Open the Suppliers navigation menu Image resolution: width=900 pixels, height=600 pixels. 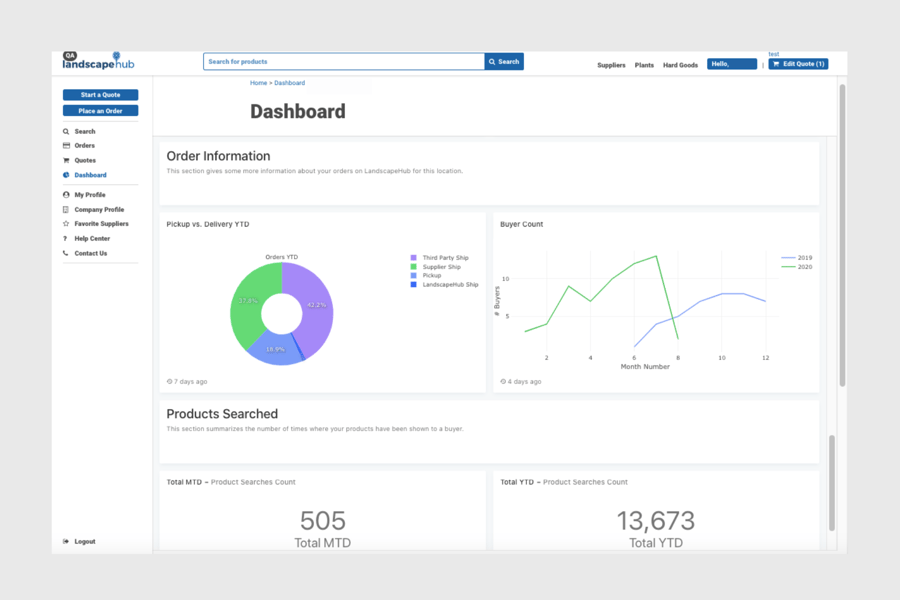coord(610,64)
